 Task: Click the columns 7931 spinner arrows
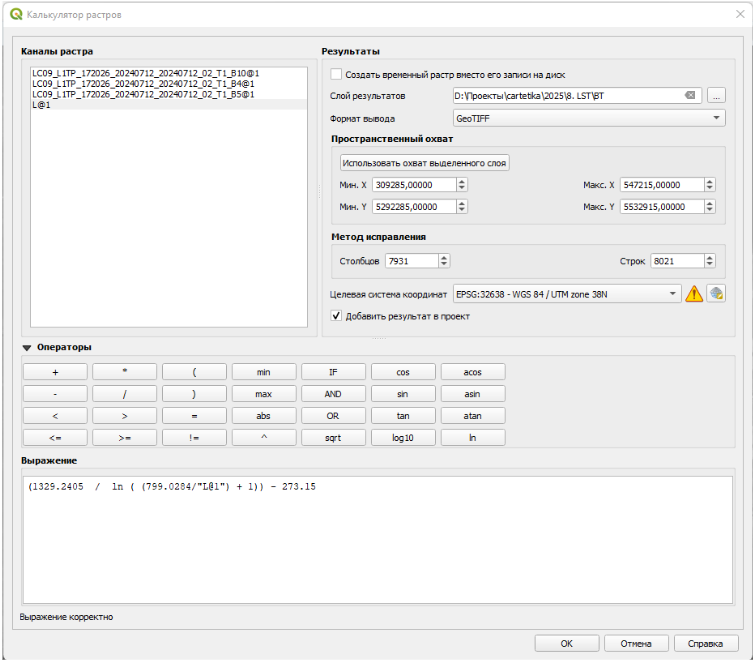444,261
